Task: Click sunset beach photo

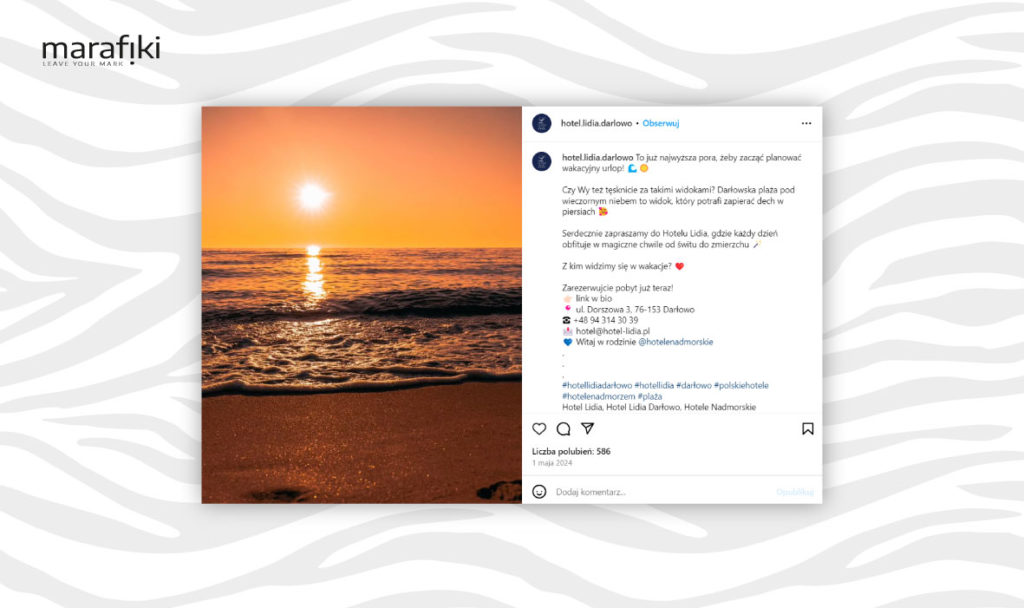Action: coord(362,305)
